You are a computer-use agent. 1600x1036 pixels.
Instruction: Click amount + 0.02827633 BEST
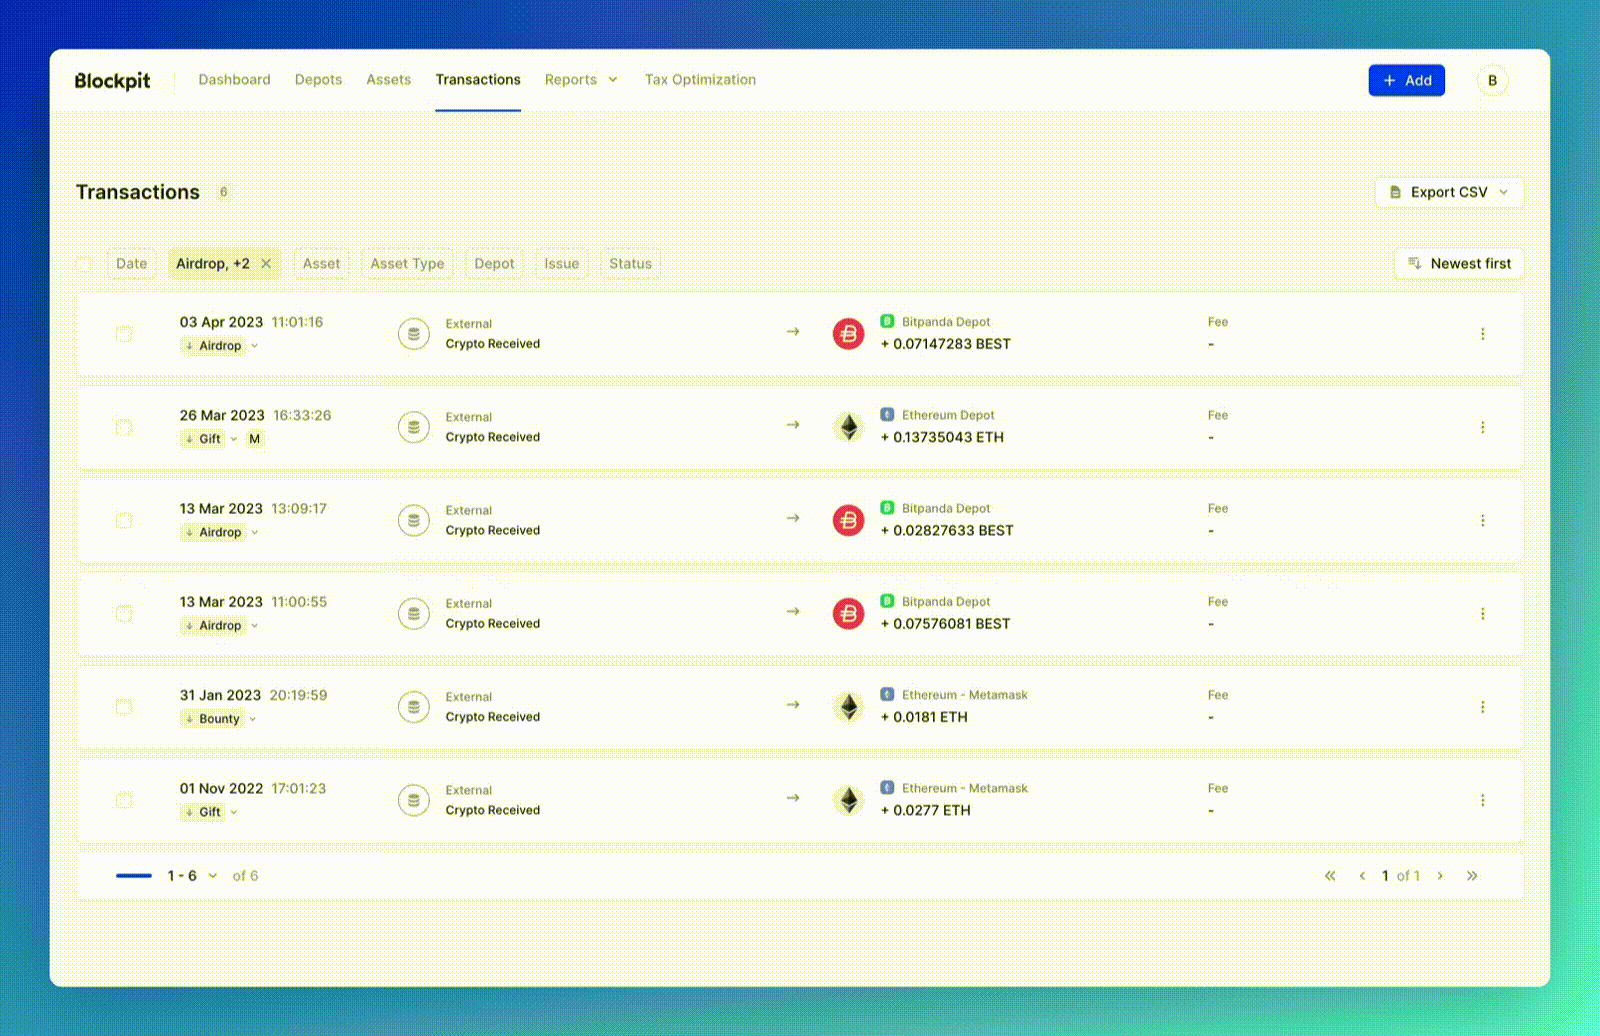pyautogui.click(x=947, y=531)
